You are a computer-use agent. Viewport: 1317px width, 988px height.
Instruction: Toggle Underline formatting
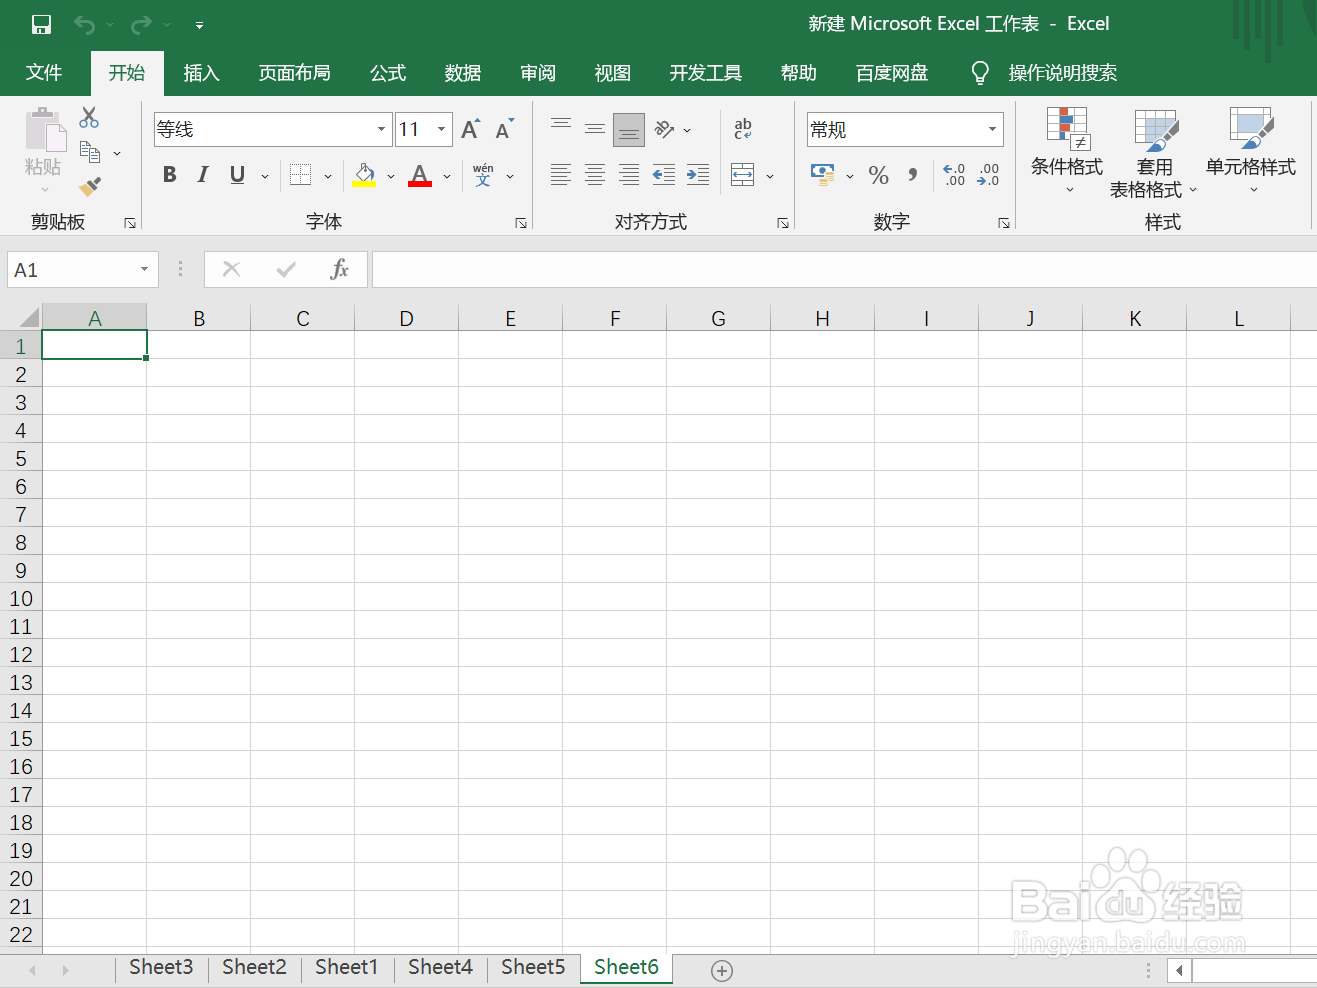point(237,175)
